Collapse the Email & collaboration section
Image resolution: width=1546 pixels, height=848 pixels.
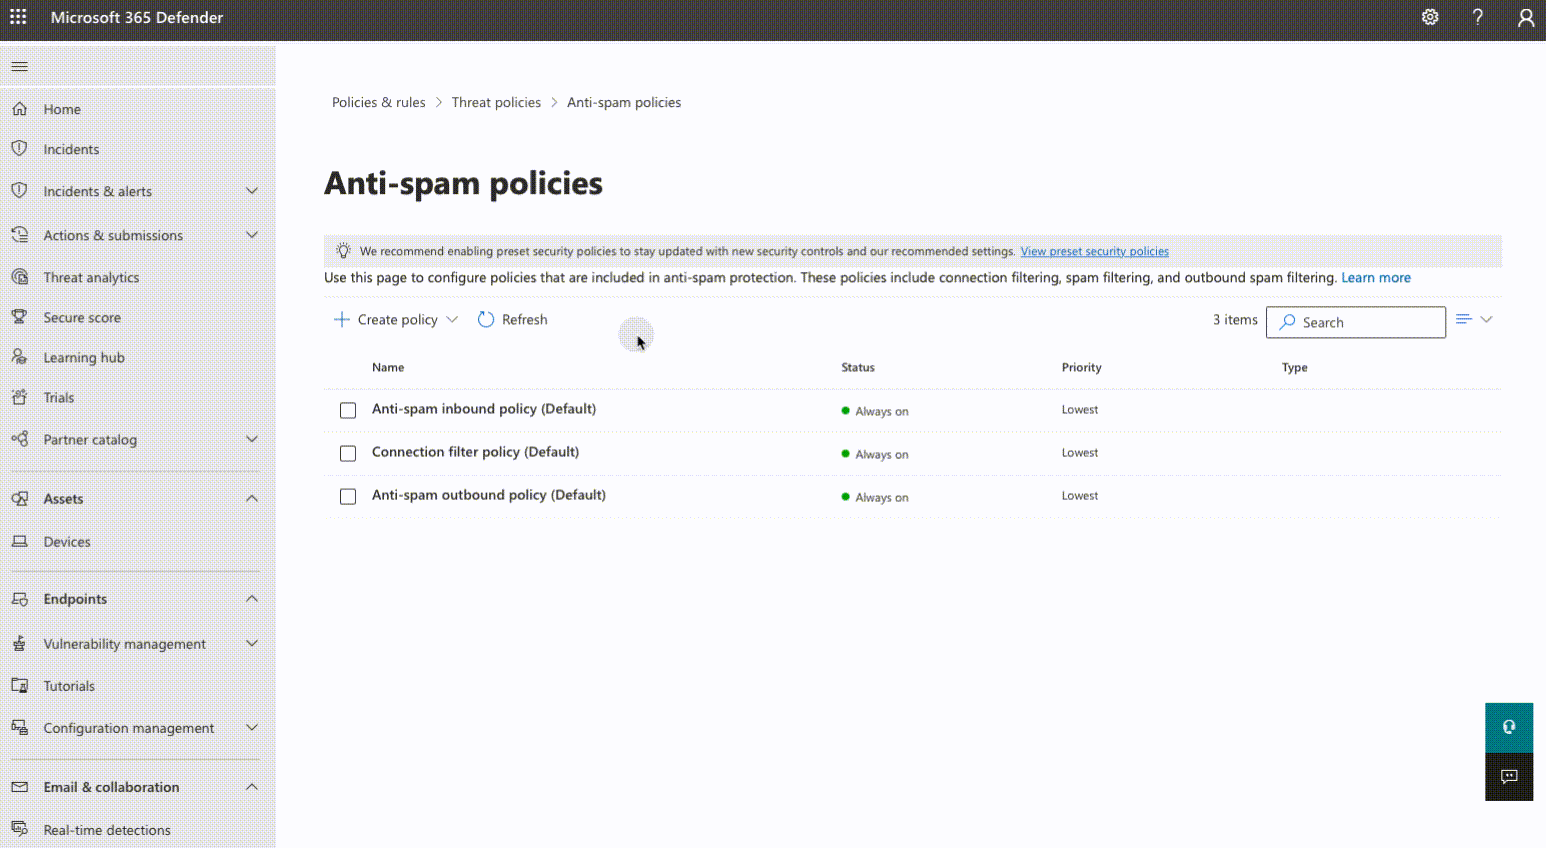(251, 786)
